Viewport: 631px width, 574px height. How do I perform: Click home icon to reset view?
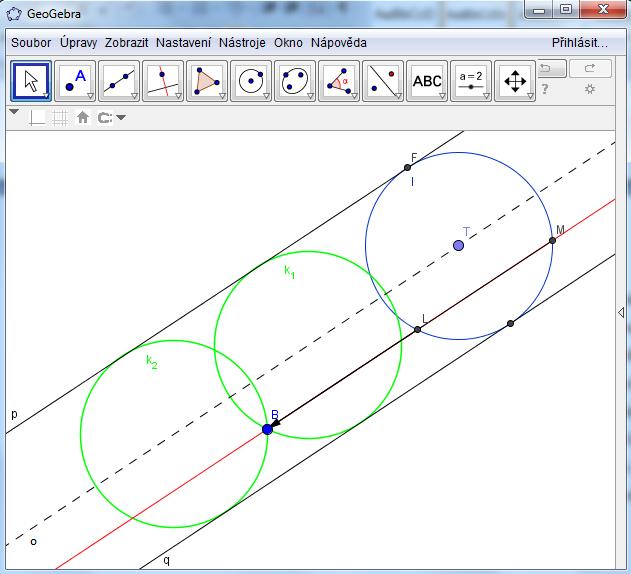83,118
